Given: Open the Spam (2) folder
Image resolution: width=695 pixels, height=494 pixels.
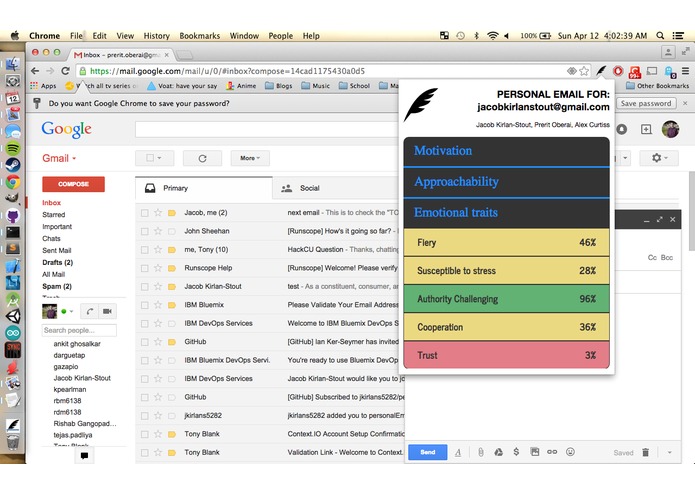Looking at the screenshot, I should click(x=57, y=286).
